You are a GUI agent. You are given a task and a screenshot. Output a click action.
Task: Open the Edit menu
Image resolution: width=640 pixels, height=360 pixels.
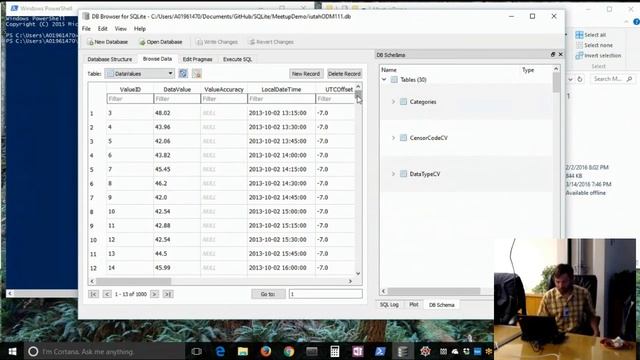tap(102, 29)
